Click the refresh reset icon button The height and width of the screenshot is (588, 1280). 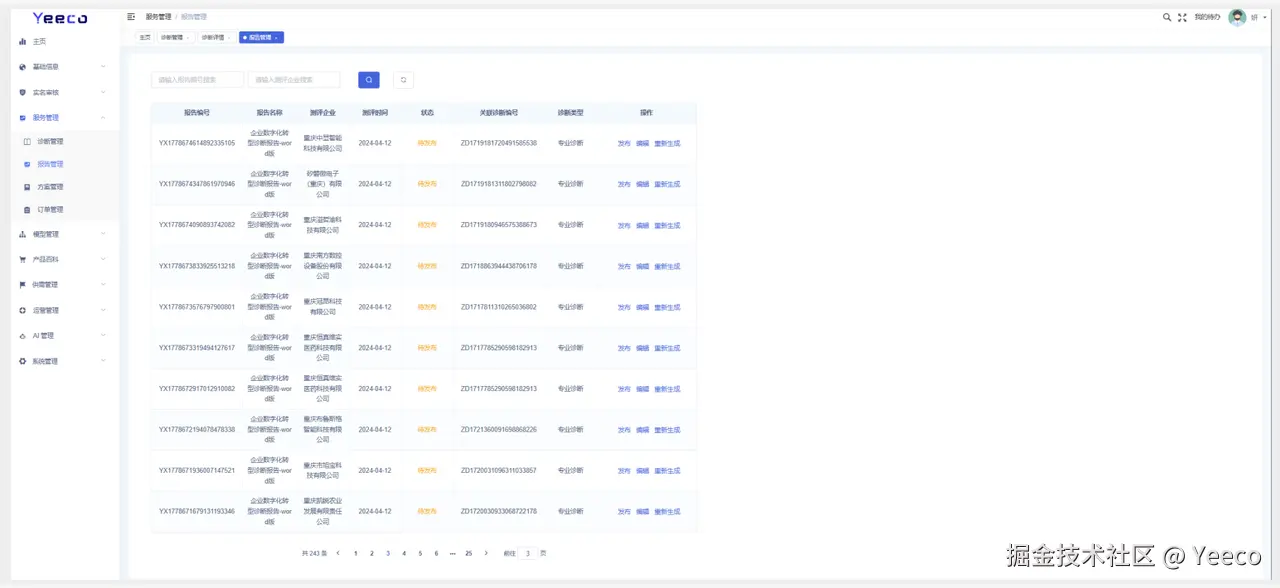point(403,80)
